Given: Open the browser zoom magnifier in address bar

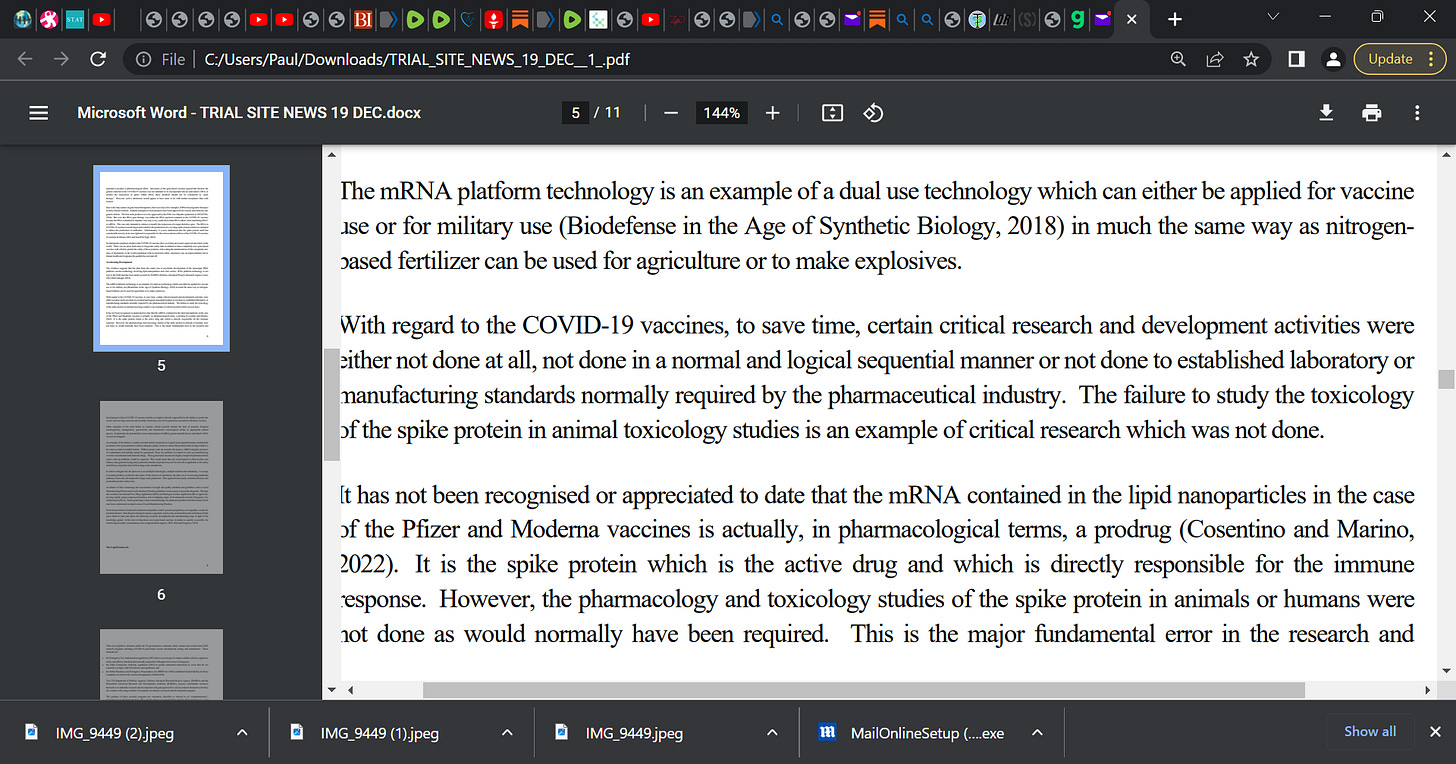Looking at the screenshot, I should (x=1178, y=59).
